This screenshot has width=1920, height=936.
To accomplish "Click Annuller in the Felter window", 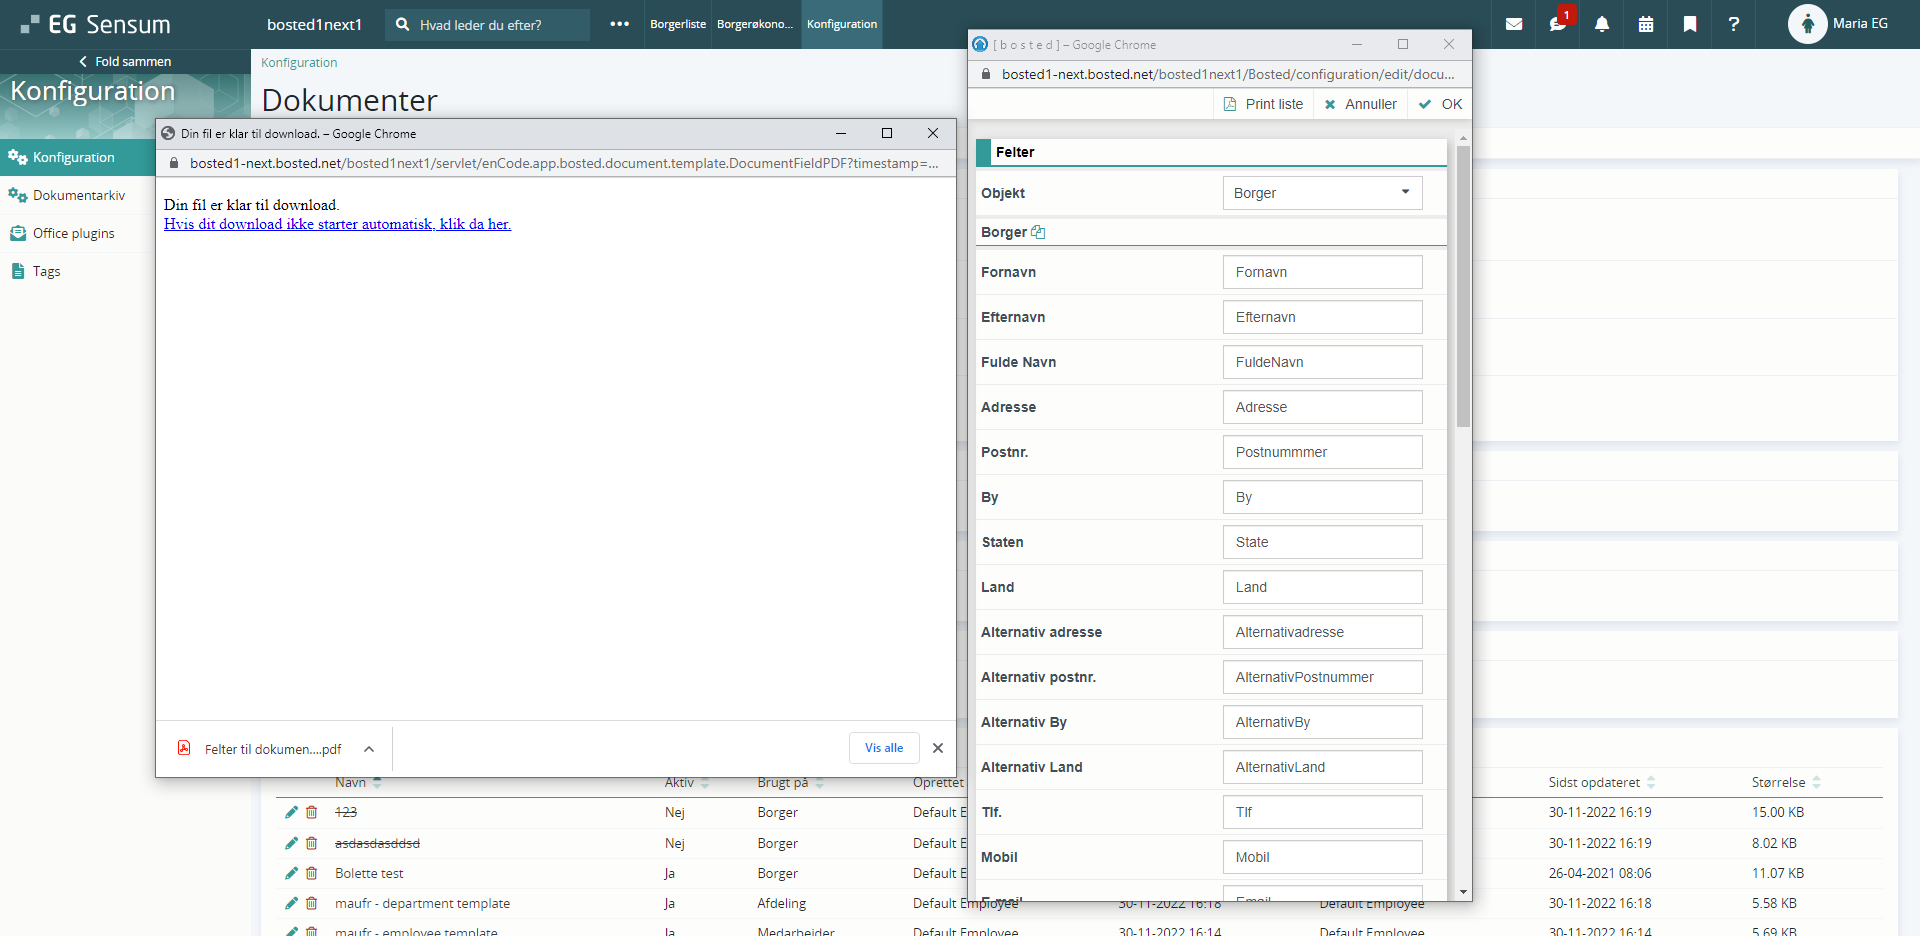I will (1360, 104).
